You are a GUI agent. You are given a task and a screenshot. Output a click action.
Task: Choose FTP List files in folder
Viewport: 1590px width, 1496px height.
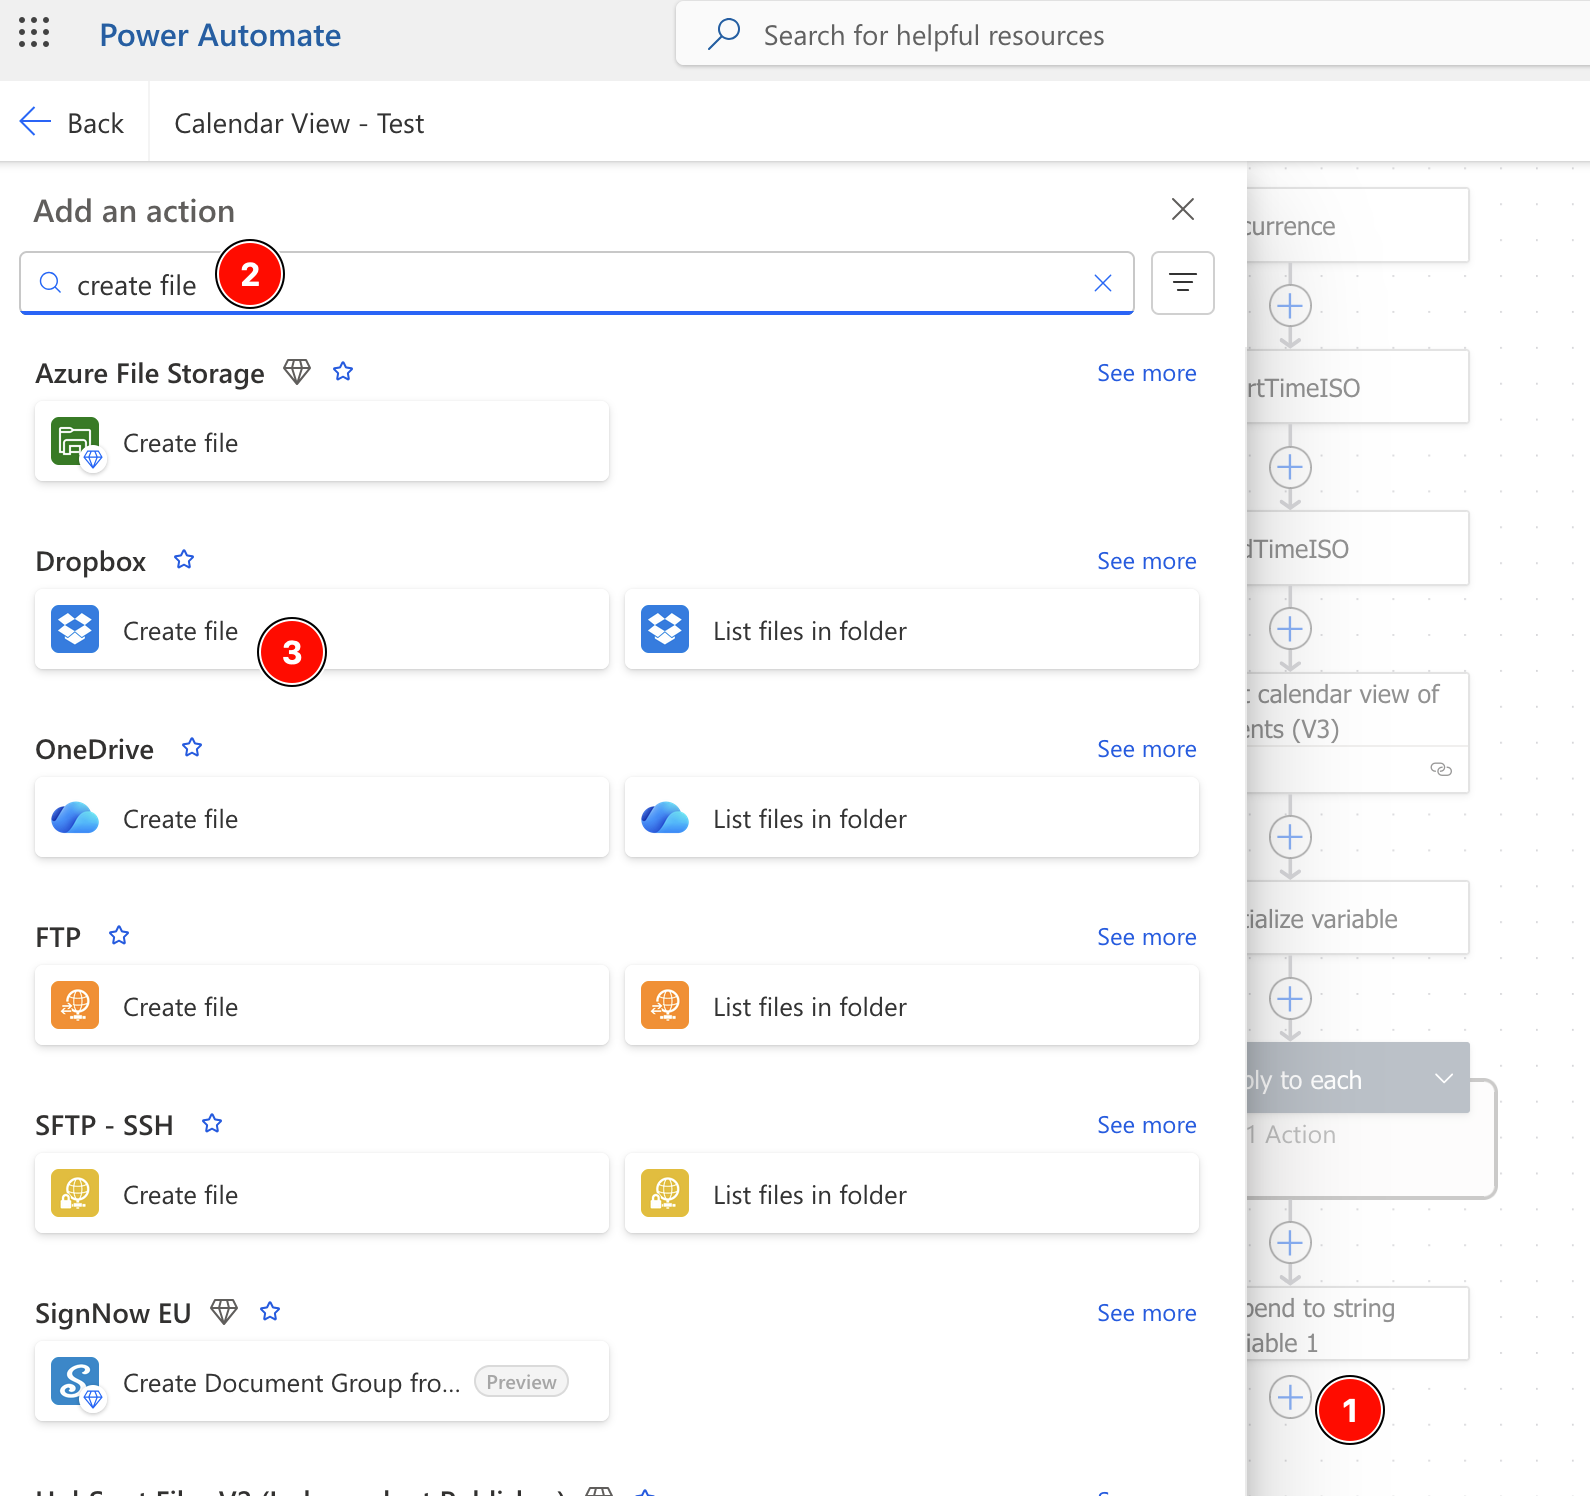912,1006
